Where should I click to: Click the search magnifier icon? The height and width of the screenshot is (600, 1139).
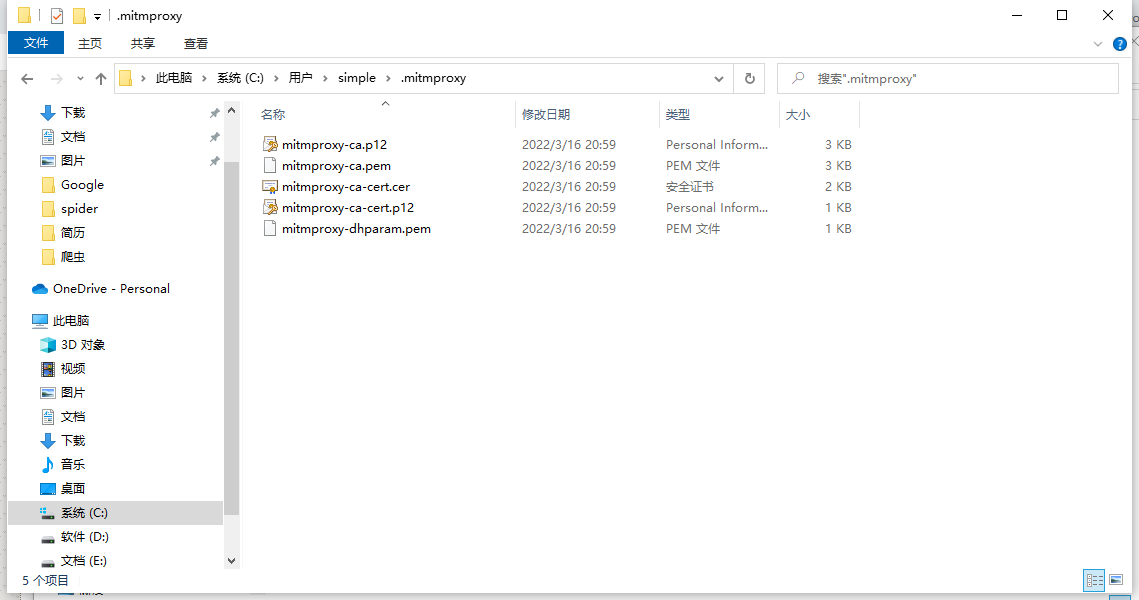coord(798,78)
